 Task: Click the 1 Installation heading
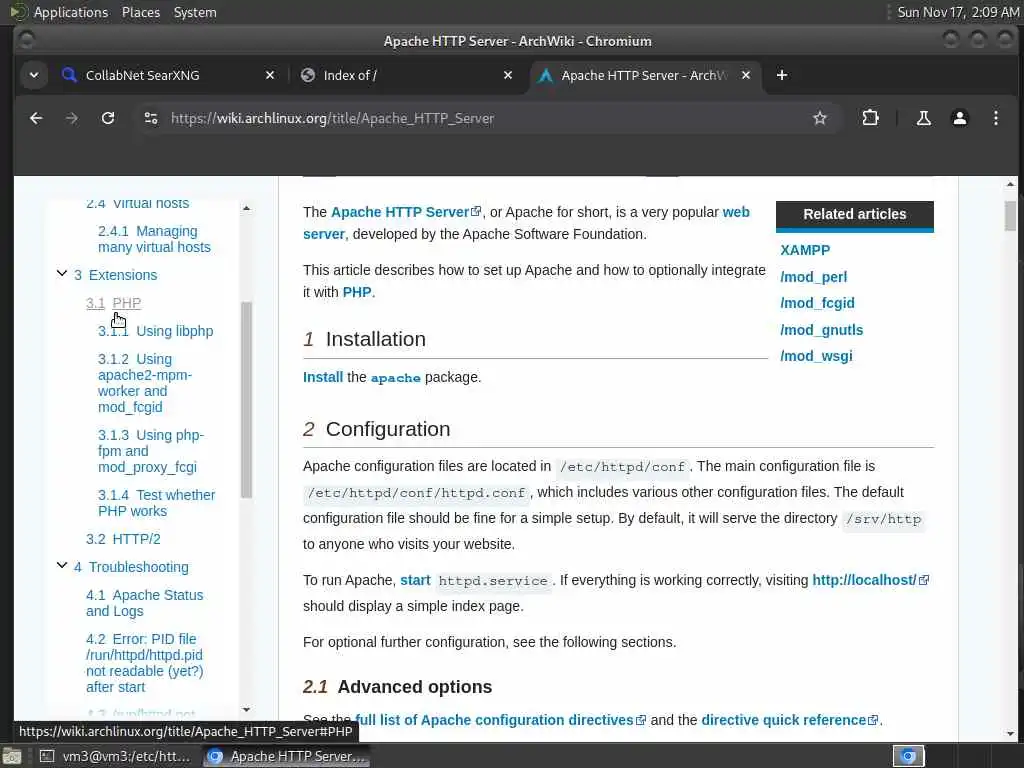[364, 339]
